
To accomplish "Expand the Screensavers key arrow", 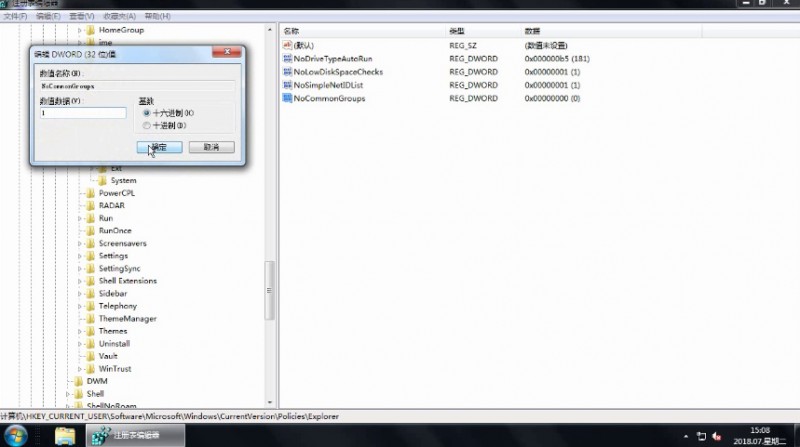I will [80, 243].
